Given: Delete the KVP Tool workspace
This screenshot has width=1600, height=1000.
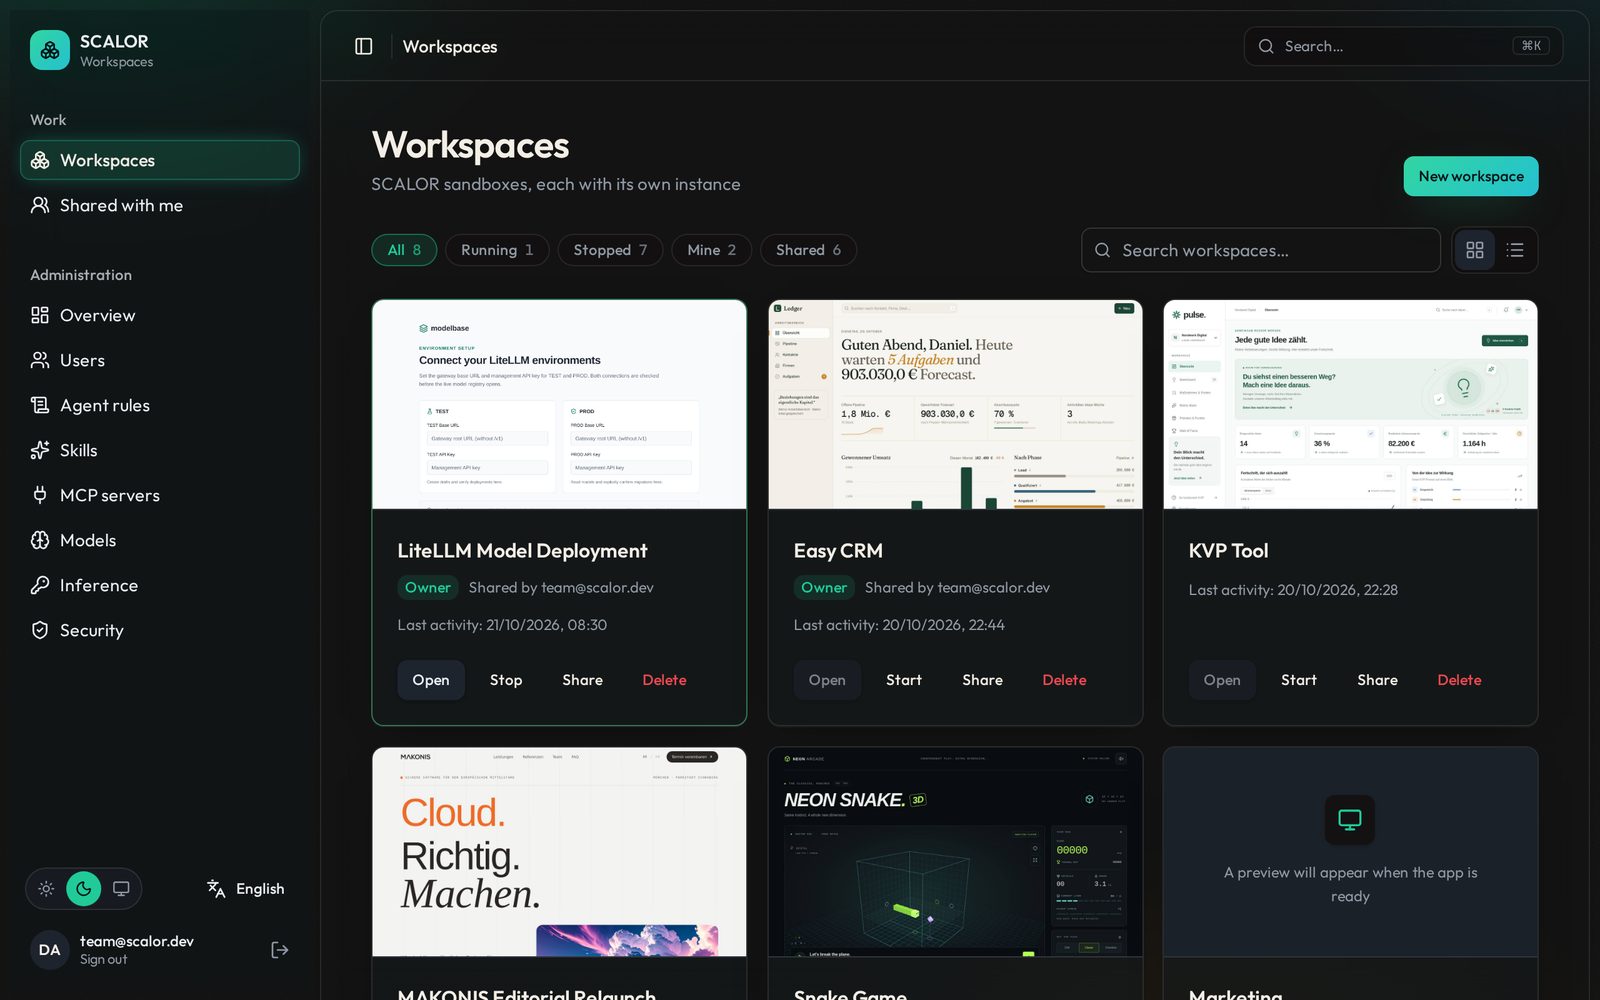Looking at the screenshot, I should click(1459, 680).
